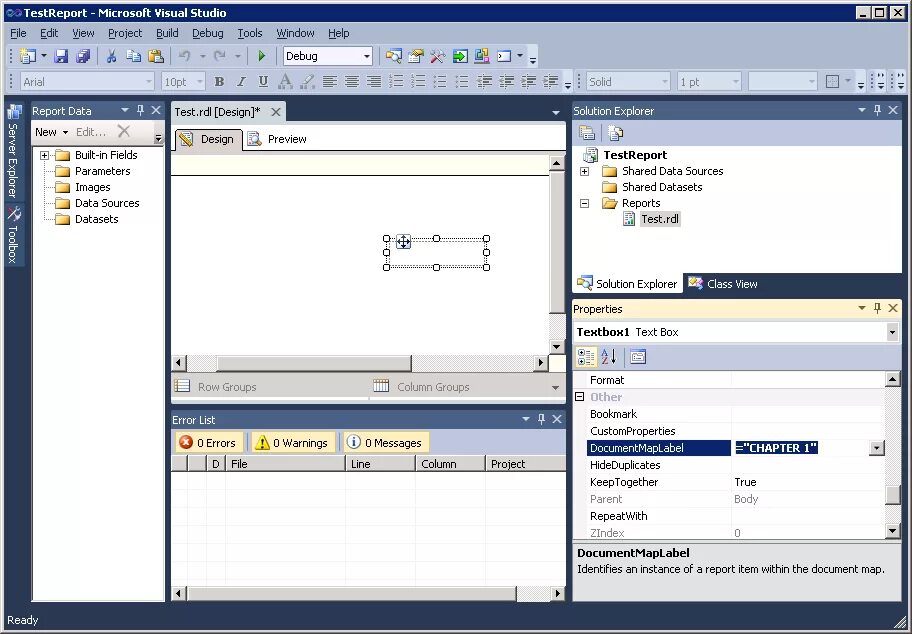Click the Cut scissors icon

coord(111,56)
